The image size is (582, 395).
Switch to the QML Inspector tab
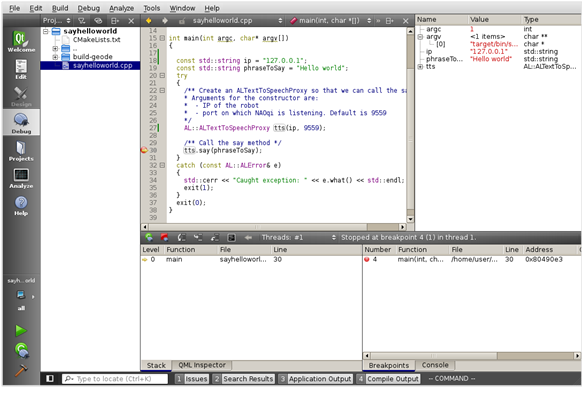coord(202,365)
